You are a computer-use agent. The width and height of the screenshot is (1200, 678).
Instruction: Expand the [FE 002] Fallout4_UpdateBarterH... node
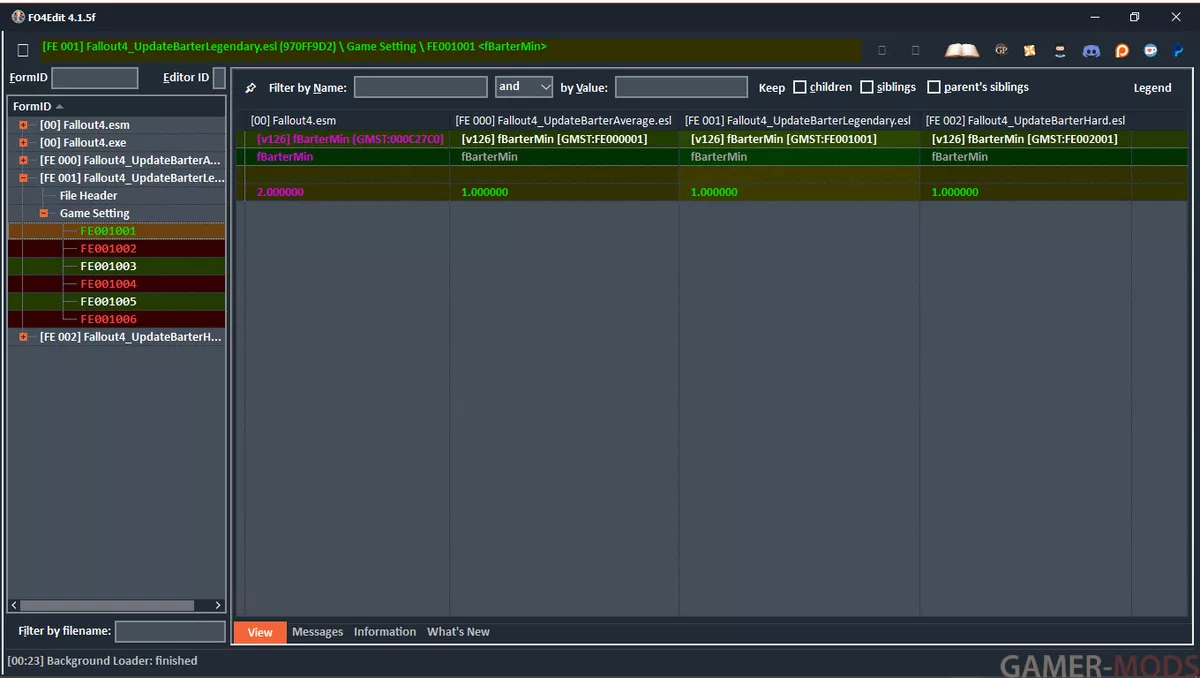(23, 337)
